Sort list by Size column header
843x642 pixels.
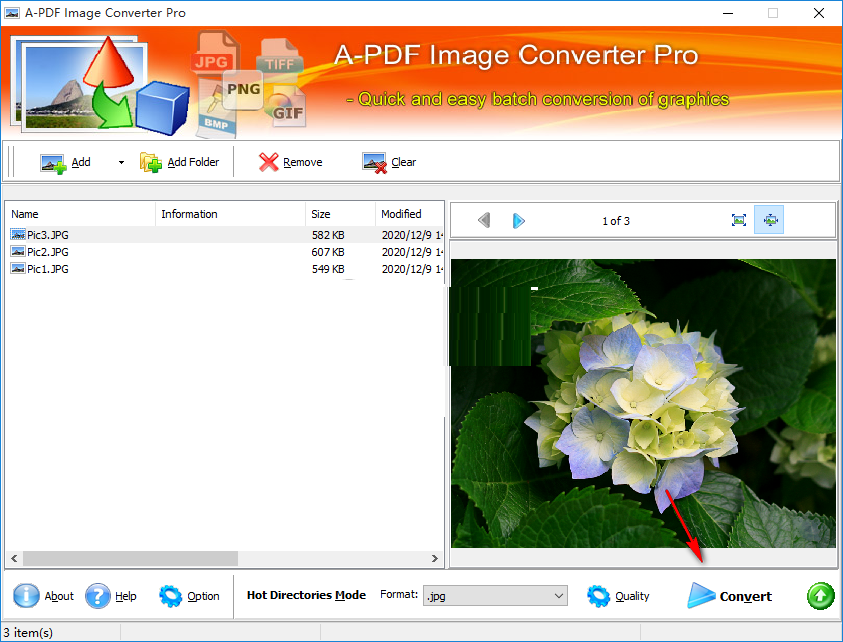(x=340, y=214)
